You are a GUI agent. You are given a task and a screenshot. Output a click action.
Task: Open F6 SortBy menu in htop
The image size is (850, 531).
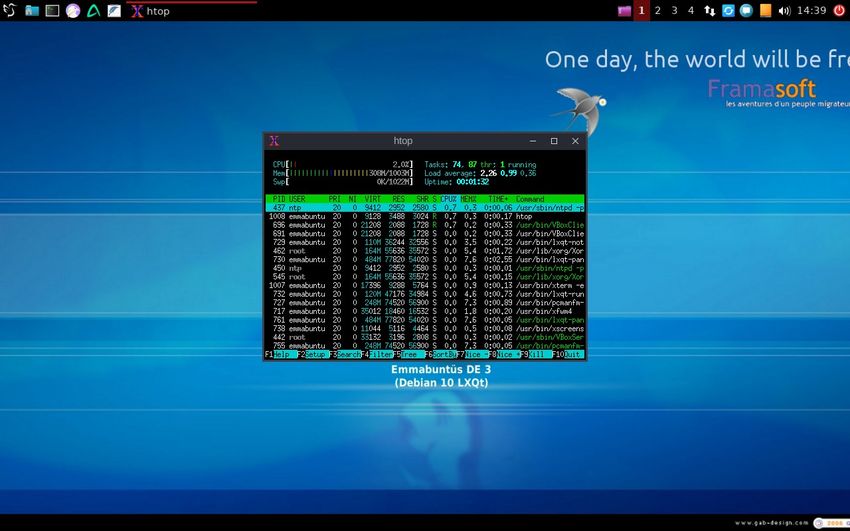coord(441,354)
